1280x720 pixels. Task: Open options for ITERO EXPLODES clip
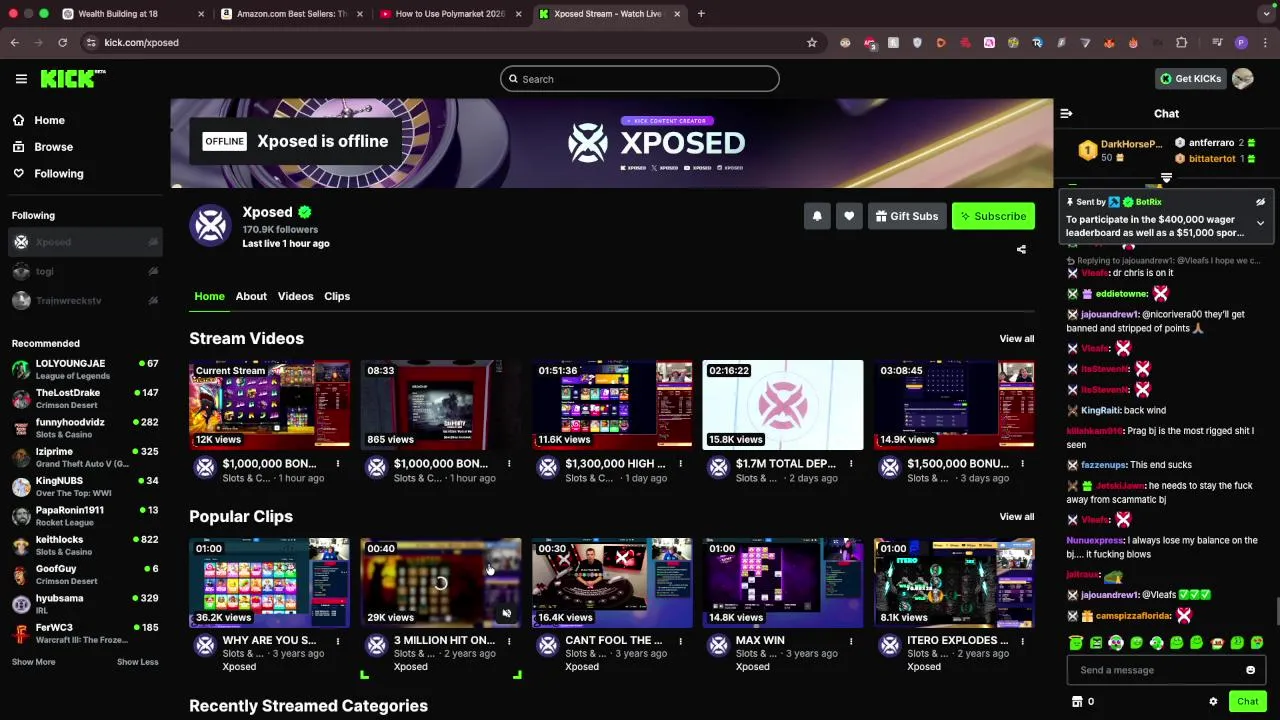click(x=1022, y=640)
